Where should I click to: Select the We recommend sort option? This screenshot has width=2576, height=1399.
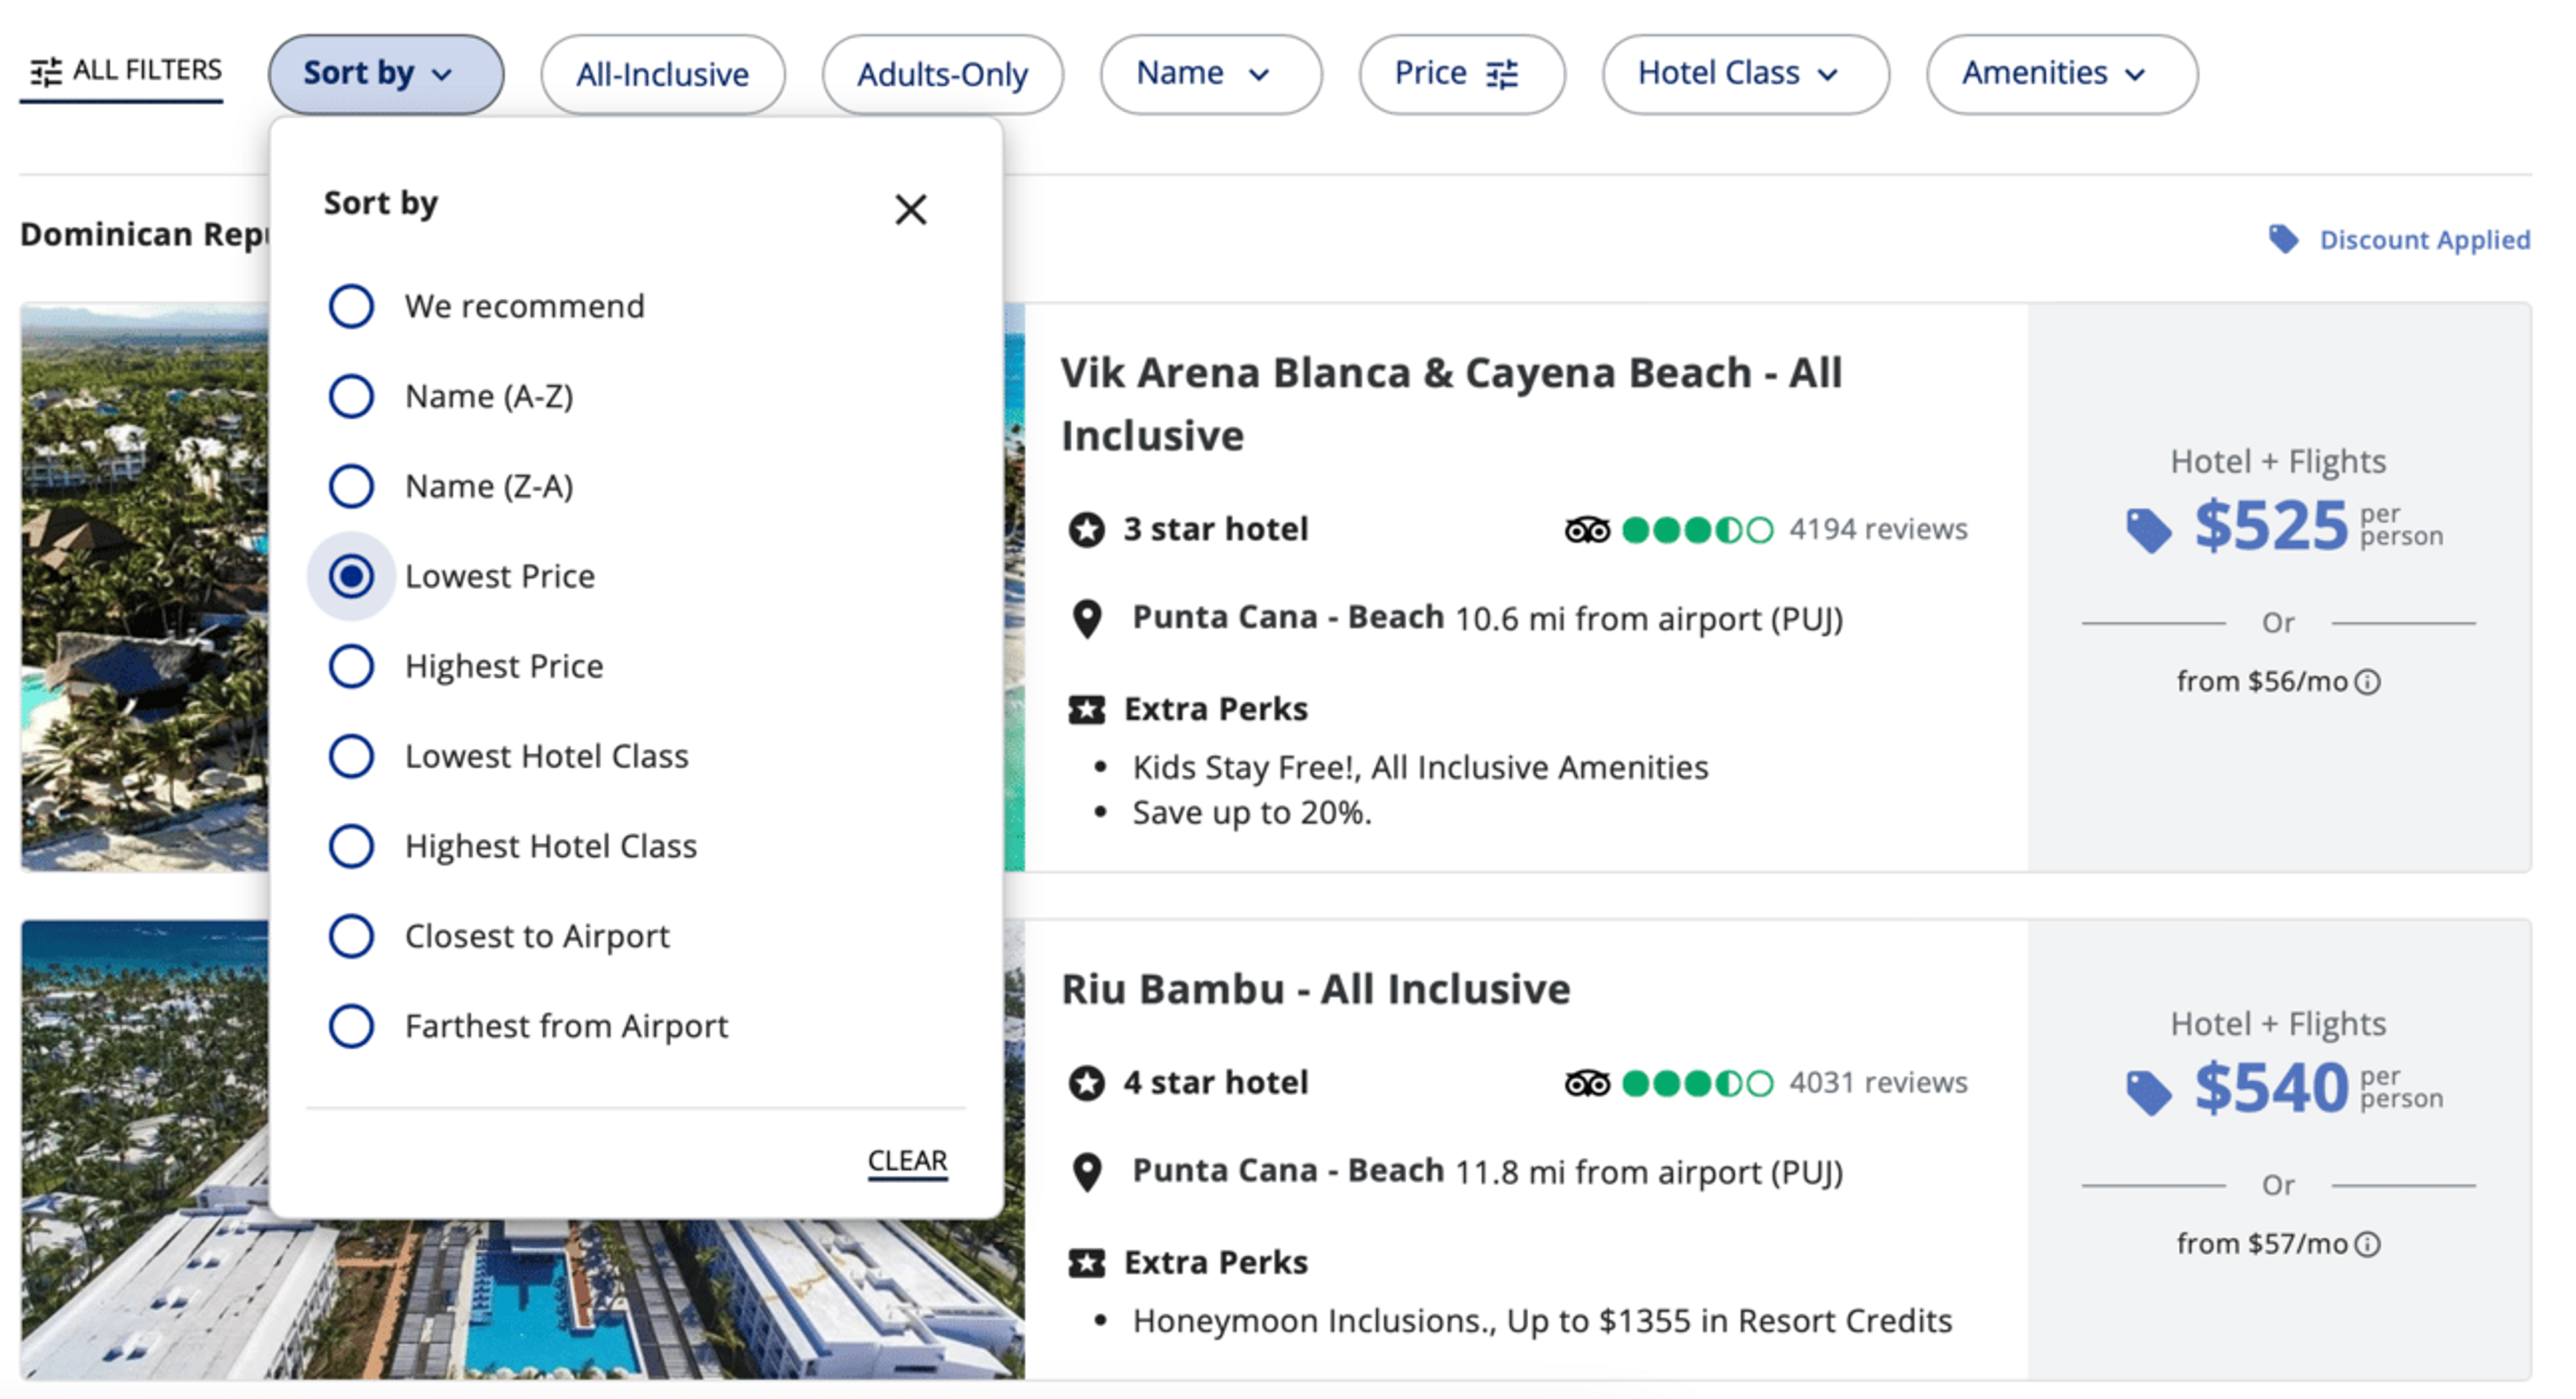point(351,306)
